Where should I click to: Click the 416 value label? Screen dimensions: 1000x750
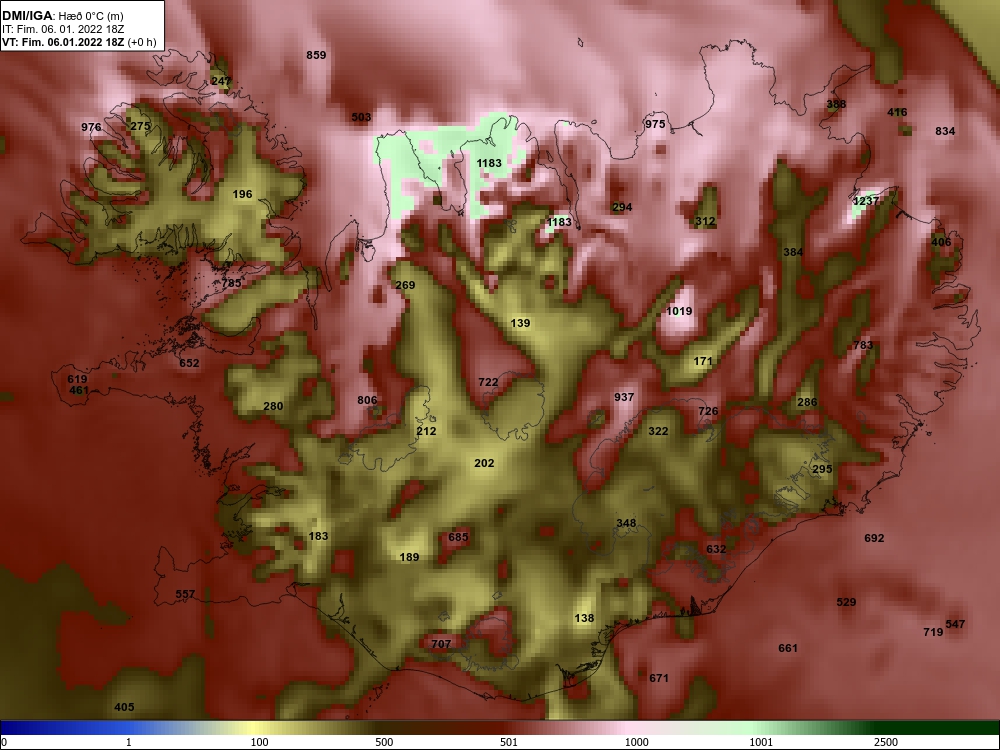click(897, 112)
